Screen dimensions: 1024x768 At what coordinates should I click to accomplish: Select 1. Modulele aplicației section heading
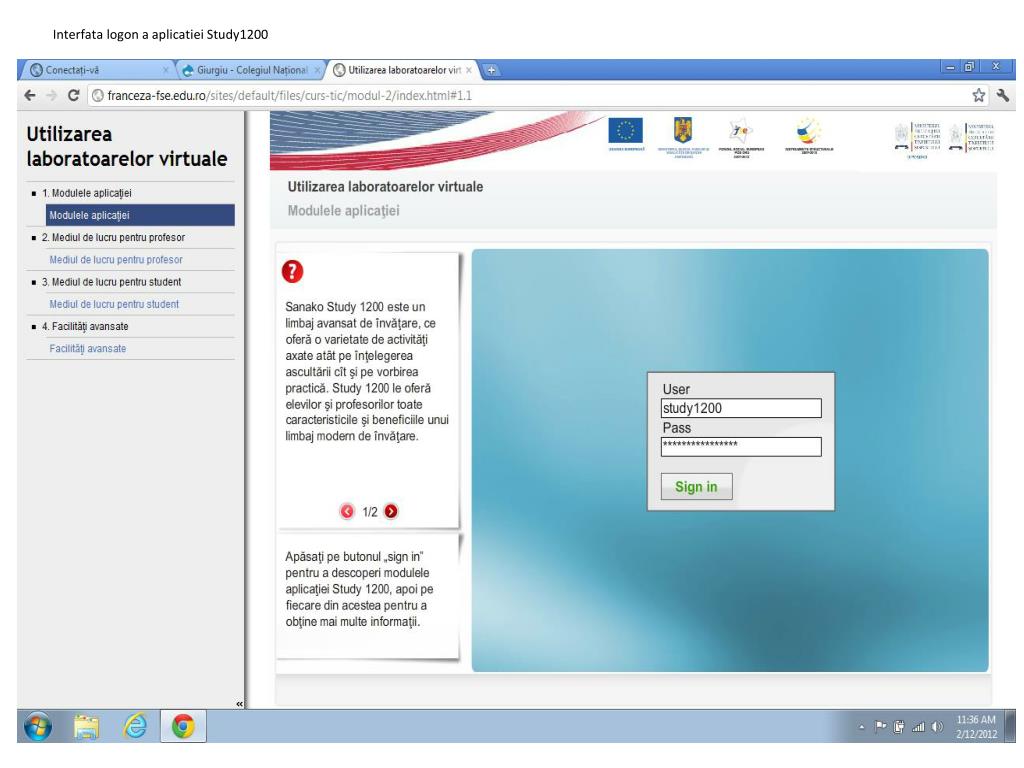(x=87, y=193)
